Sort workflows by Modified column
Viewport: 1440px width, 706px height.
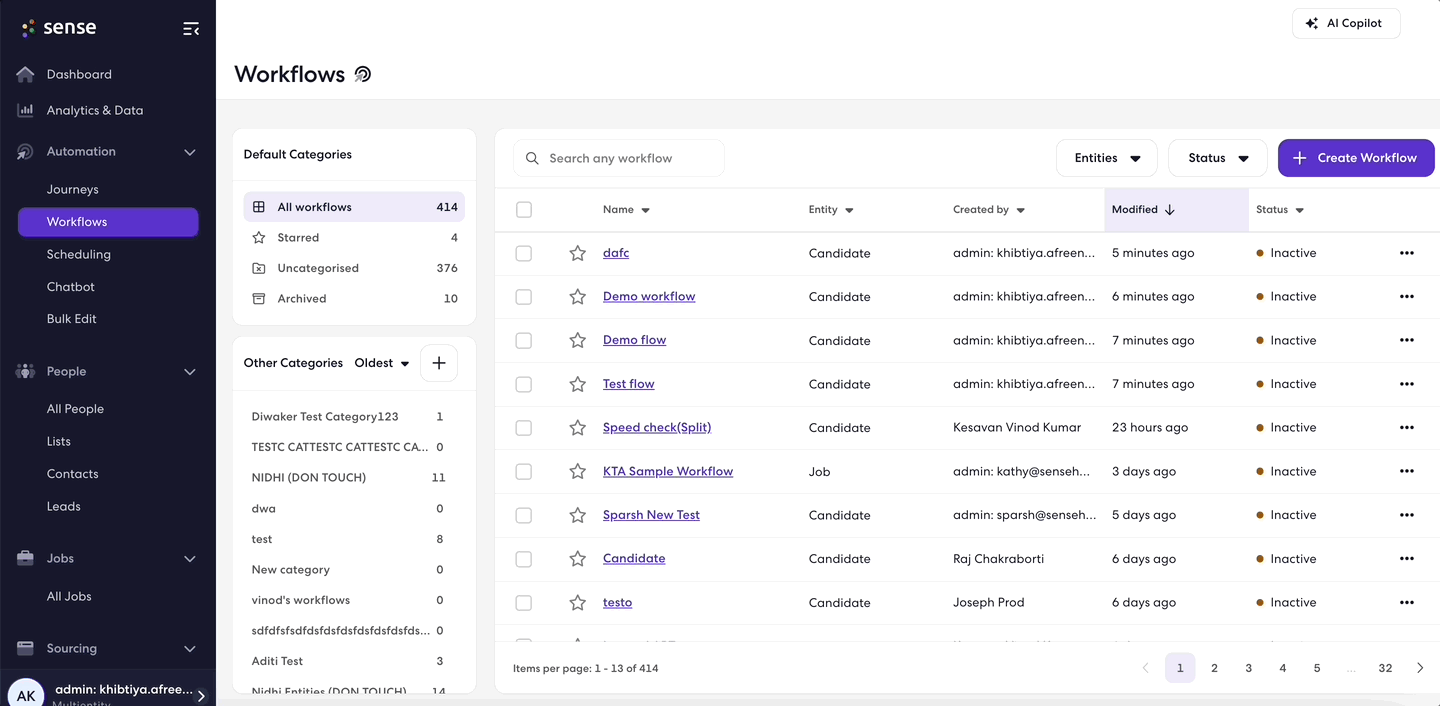1140,209
